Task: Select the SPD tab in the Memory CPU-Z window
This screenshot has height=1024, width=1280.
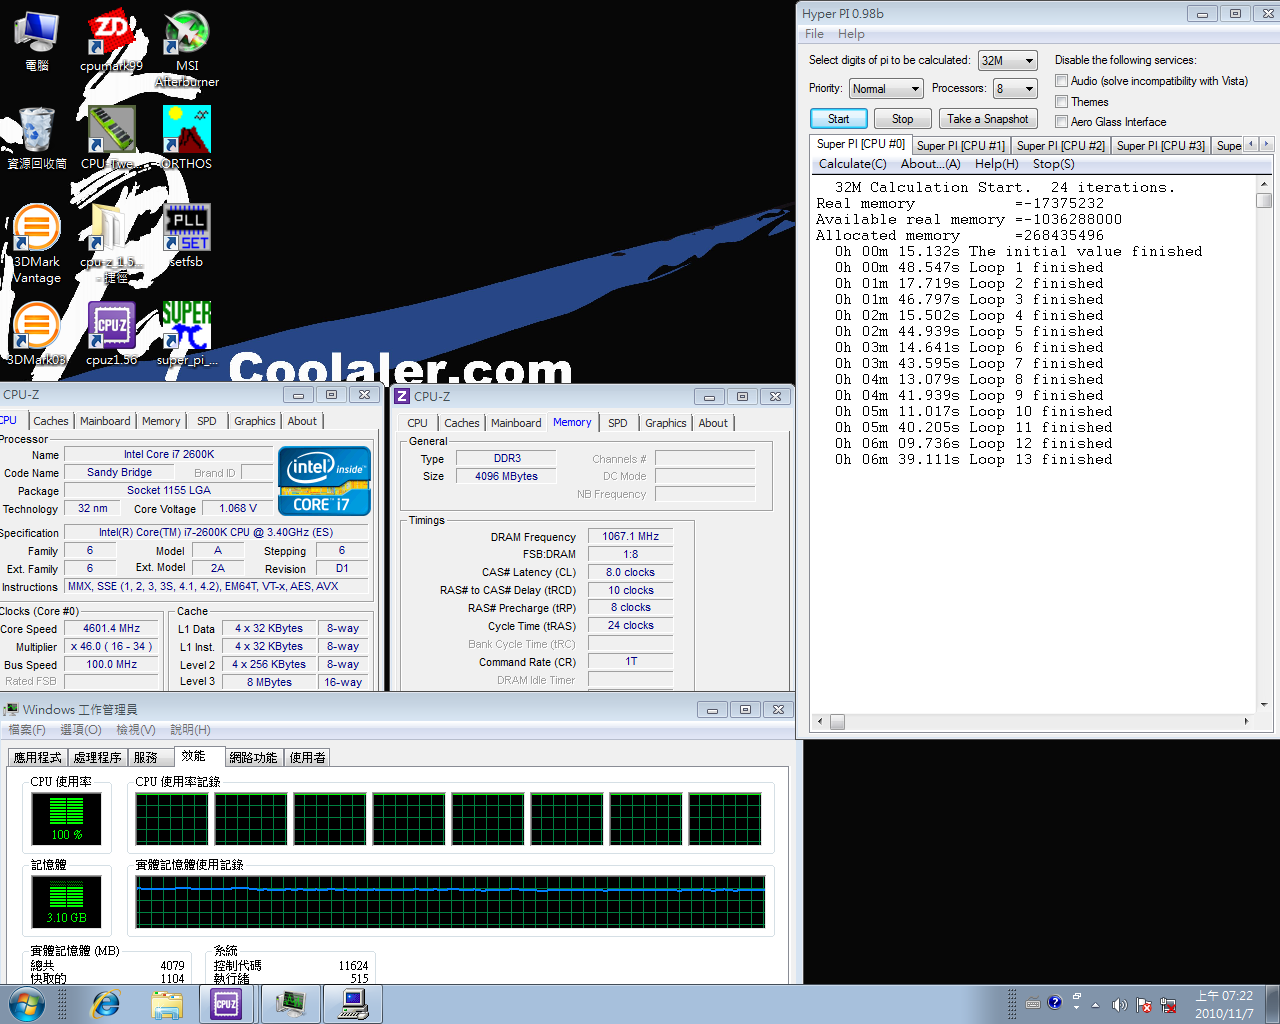Action: 618,423
